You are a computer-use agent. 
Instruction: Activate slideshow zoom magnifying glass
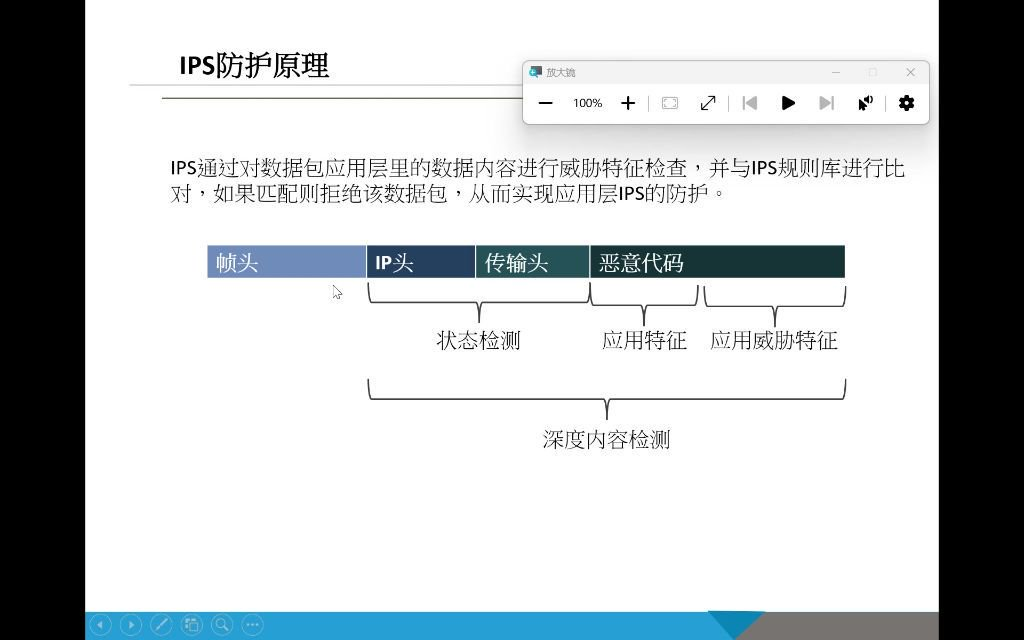(222, 625)
